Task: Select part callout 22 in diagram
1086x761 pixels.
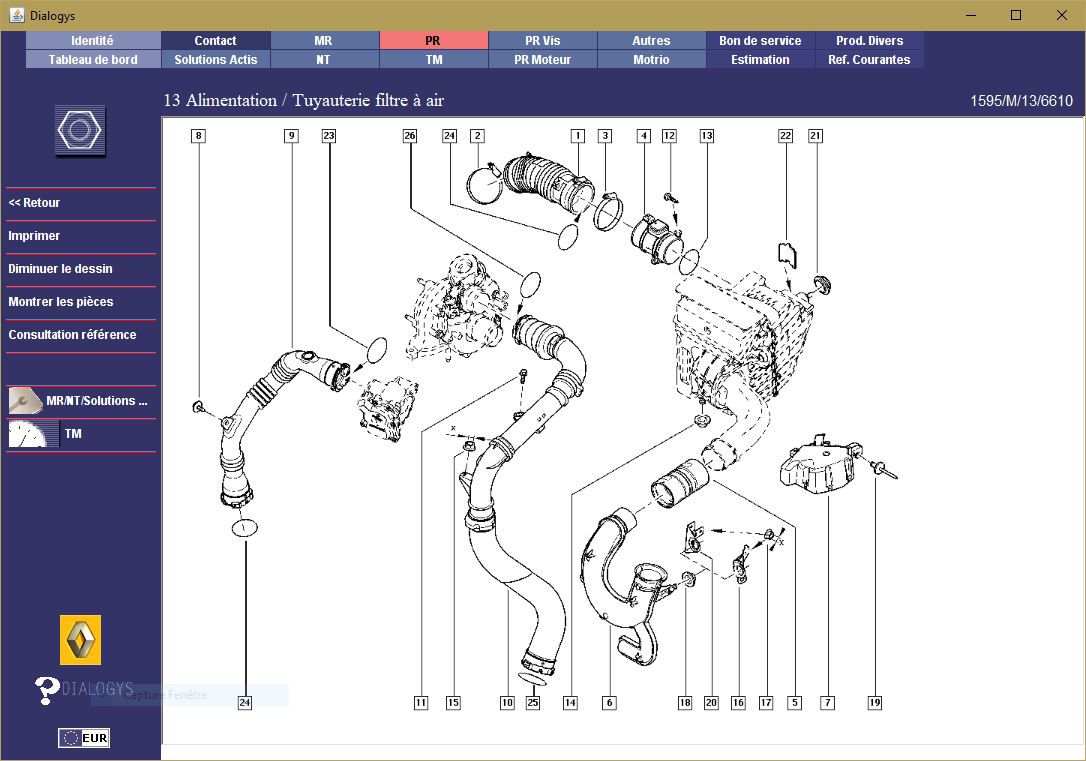Action: (x=785, y=136)
